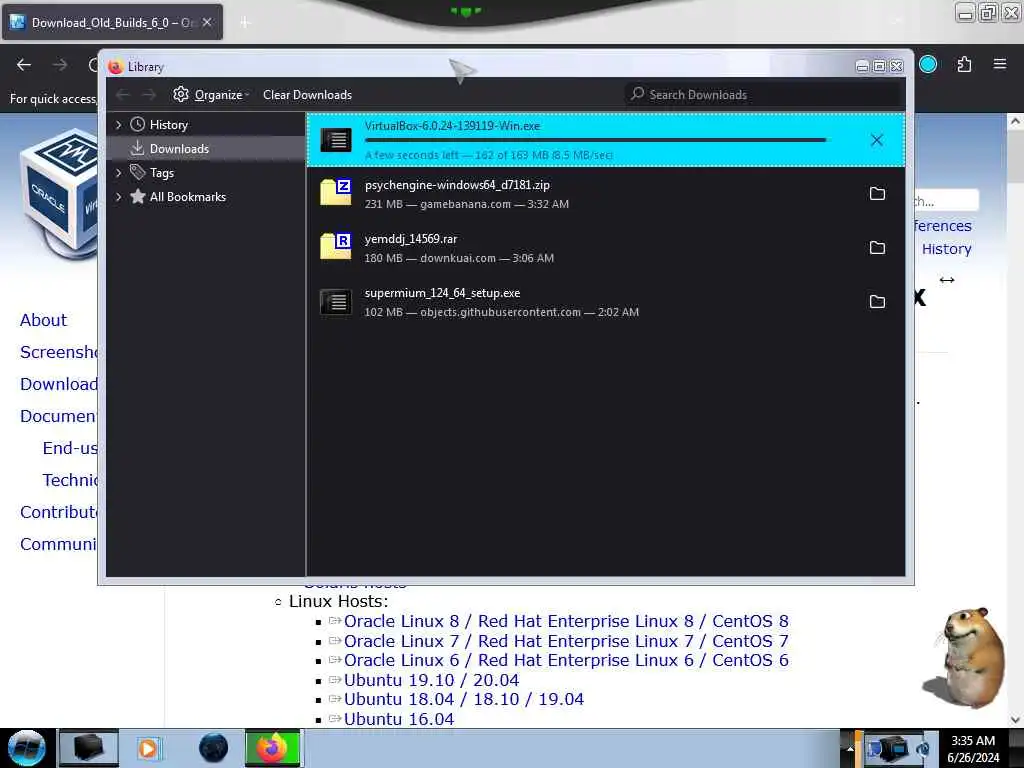1024x768 pixels.
Task: Click the VirtualBox exe file icon
Action: [x=336, y=140]
